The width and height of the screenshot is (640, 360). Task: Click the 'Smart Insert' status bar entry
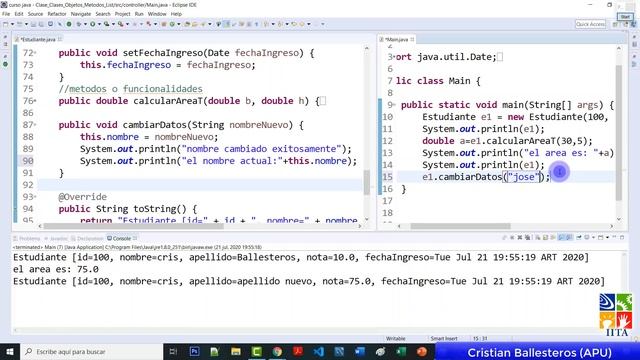pyautogui.click(x=444, y=338)
